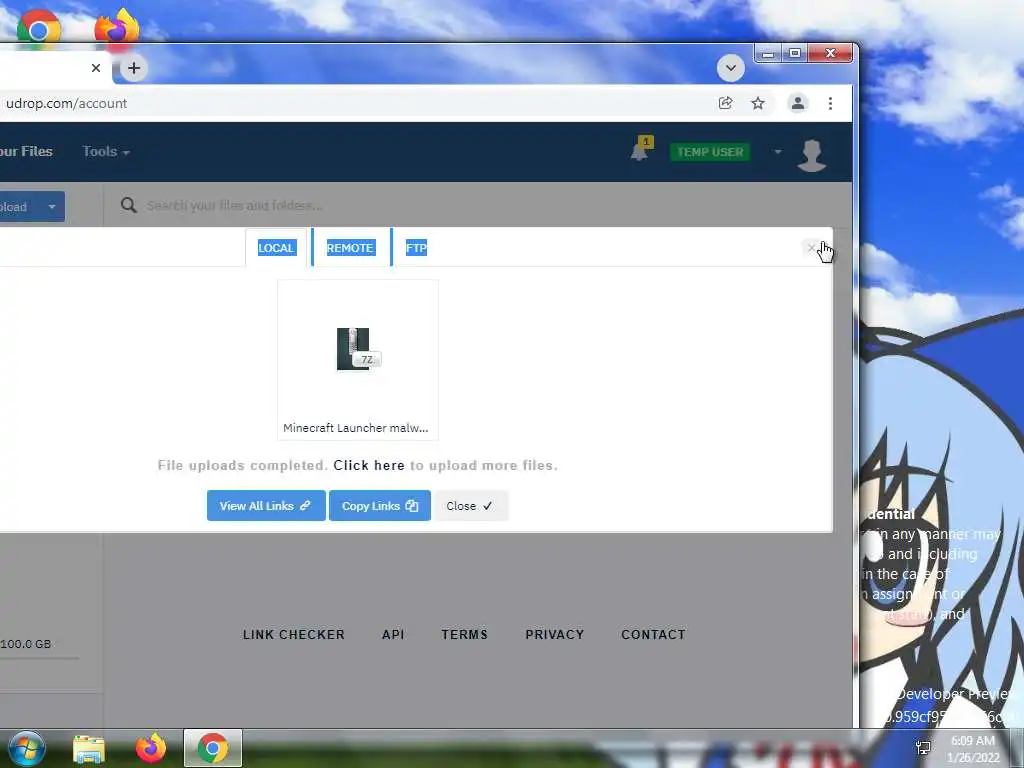The image size is (1024, 768).
Task: Open API footer link
Action: [393, 635]
